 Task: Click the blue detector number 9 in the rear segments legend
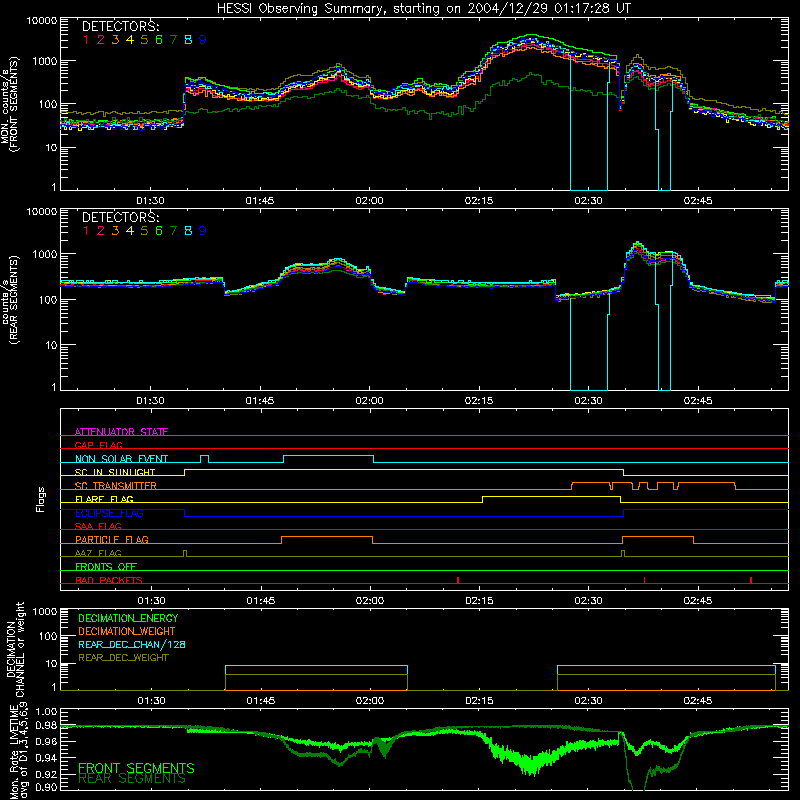coord(203,231)
